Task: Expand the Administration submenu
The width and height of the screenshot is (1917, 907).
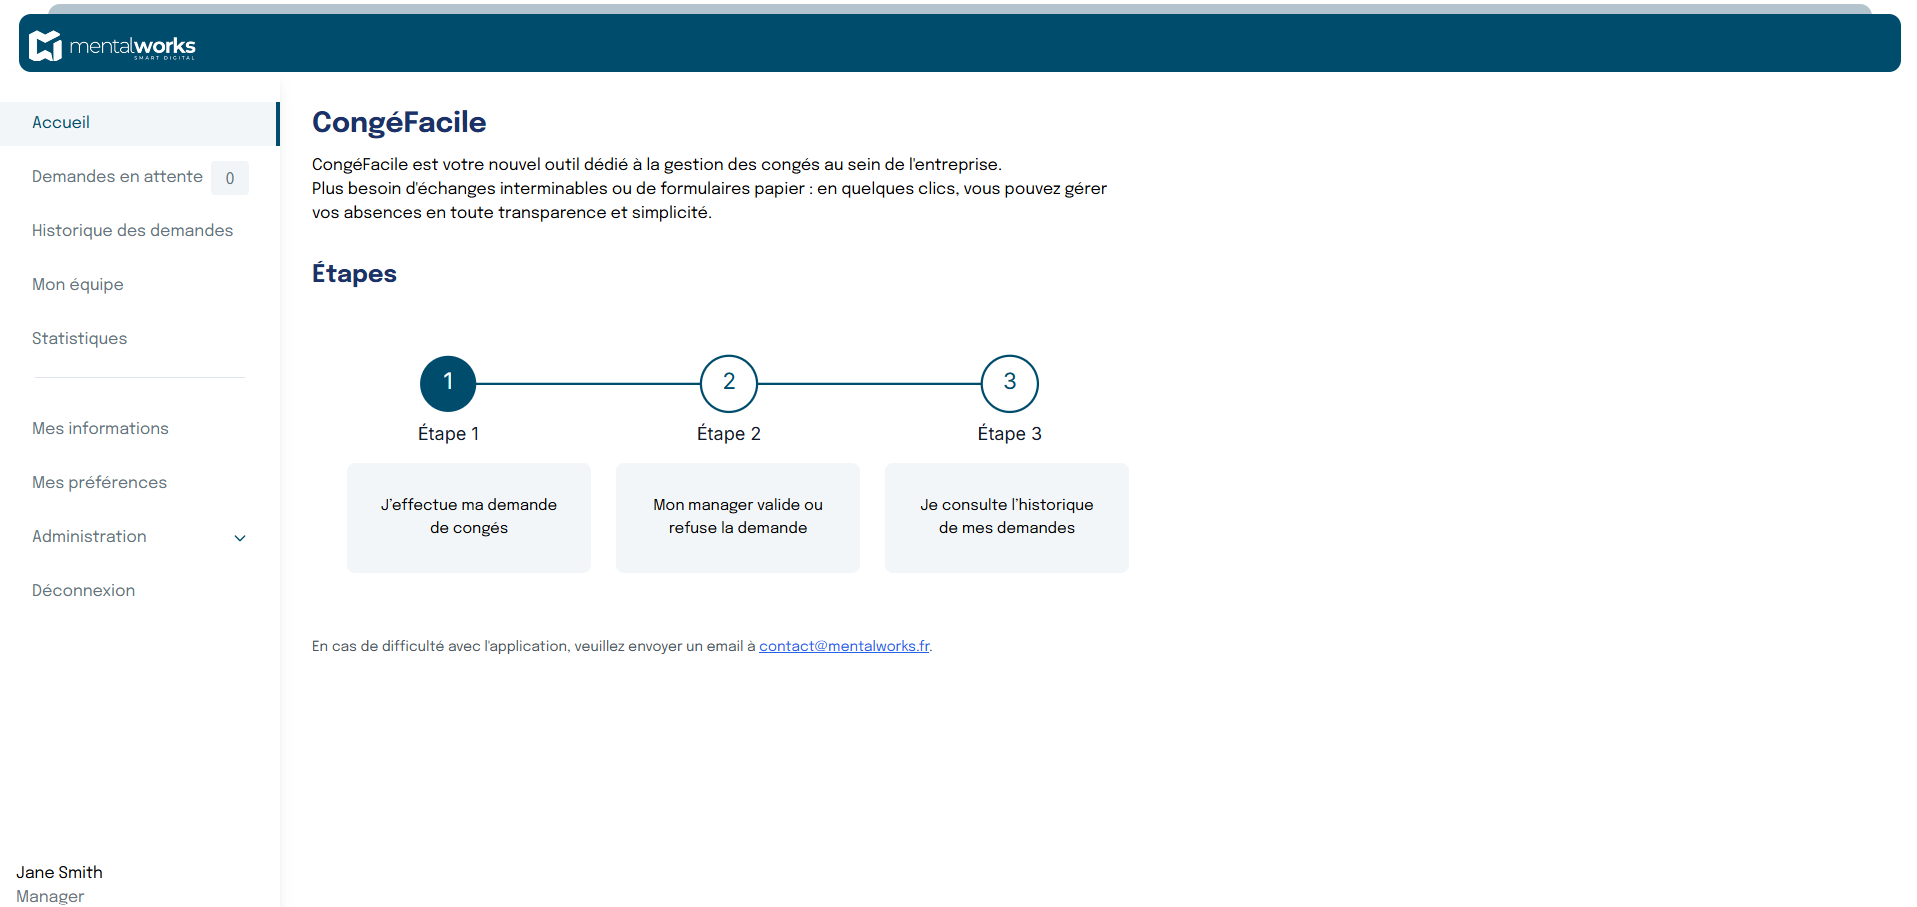Action: 90,537
